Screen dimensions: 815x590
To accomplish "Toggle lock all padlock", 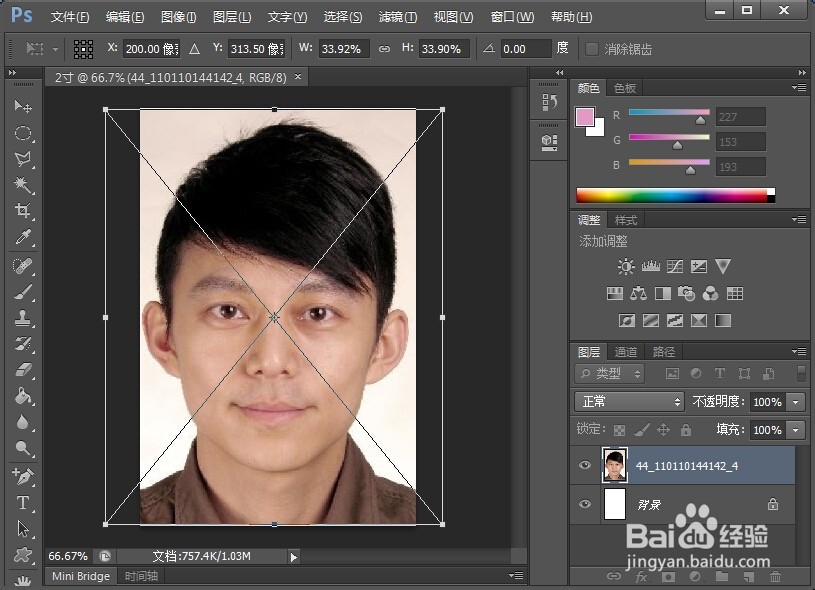I will pos(686,430).
